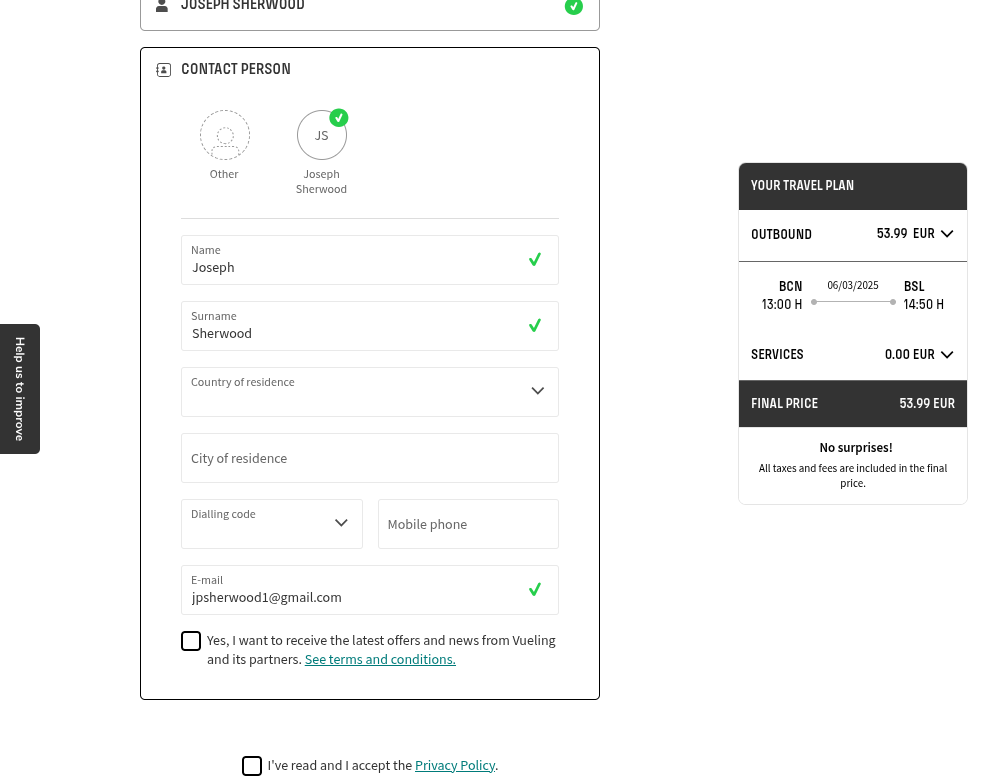
Task: Click BSL arrival airport code
Action: [914, 286]
